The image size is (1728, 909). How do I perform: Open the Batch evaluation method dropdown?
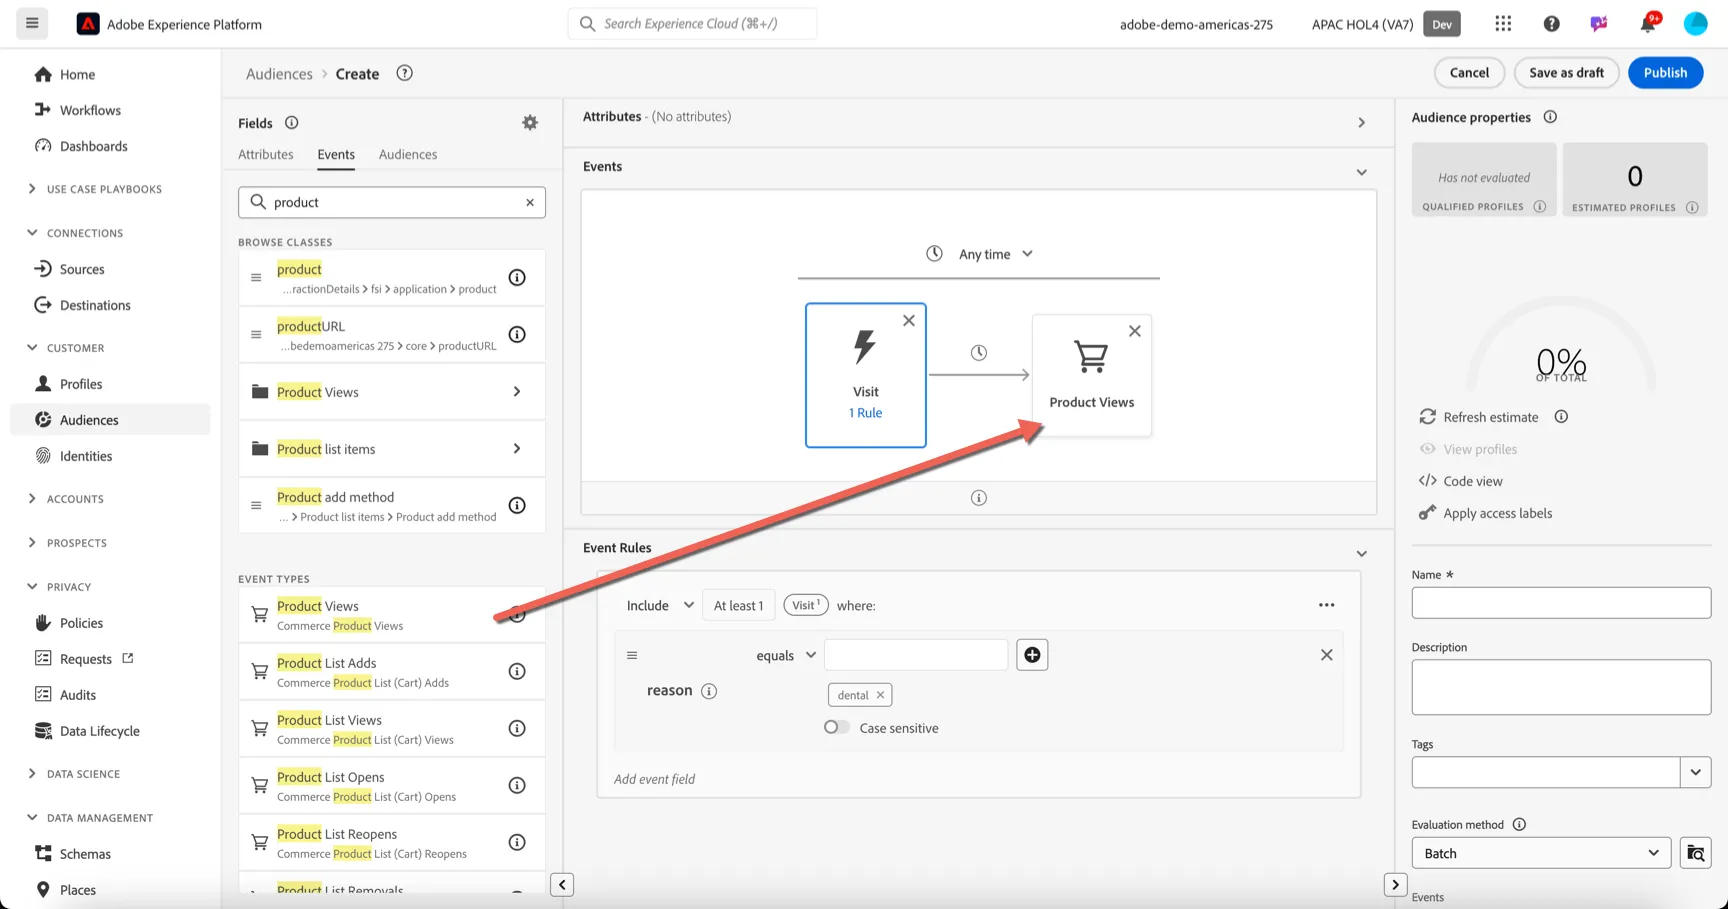(x=1541, y=853)
